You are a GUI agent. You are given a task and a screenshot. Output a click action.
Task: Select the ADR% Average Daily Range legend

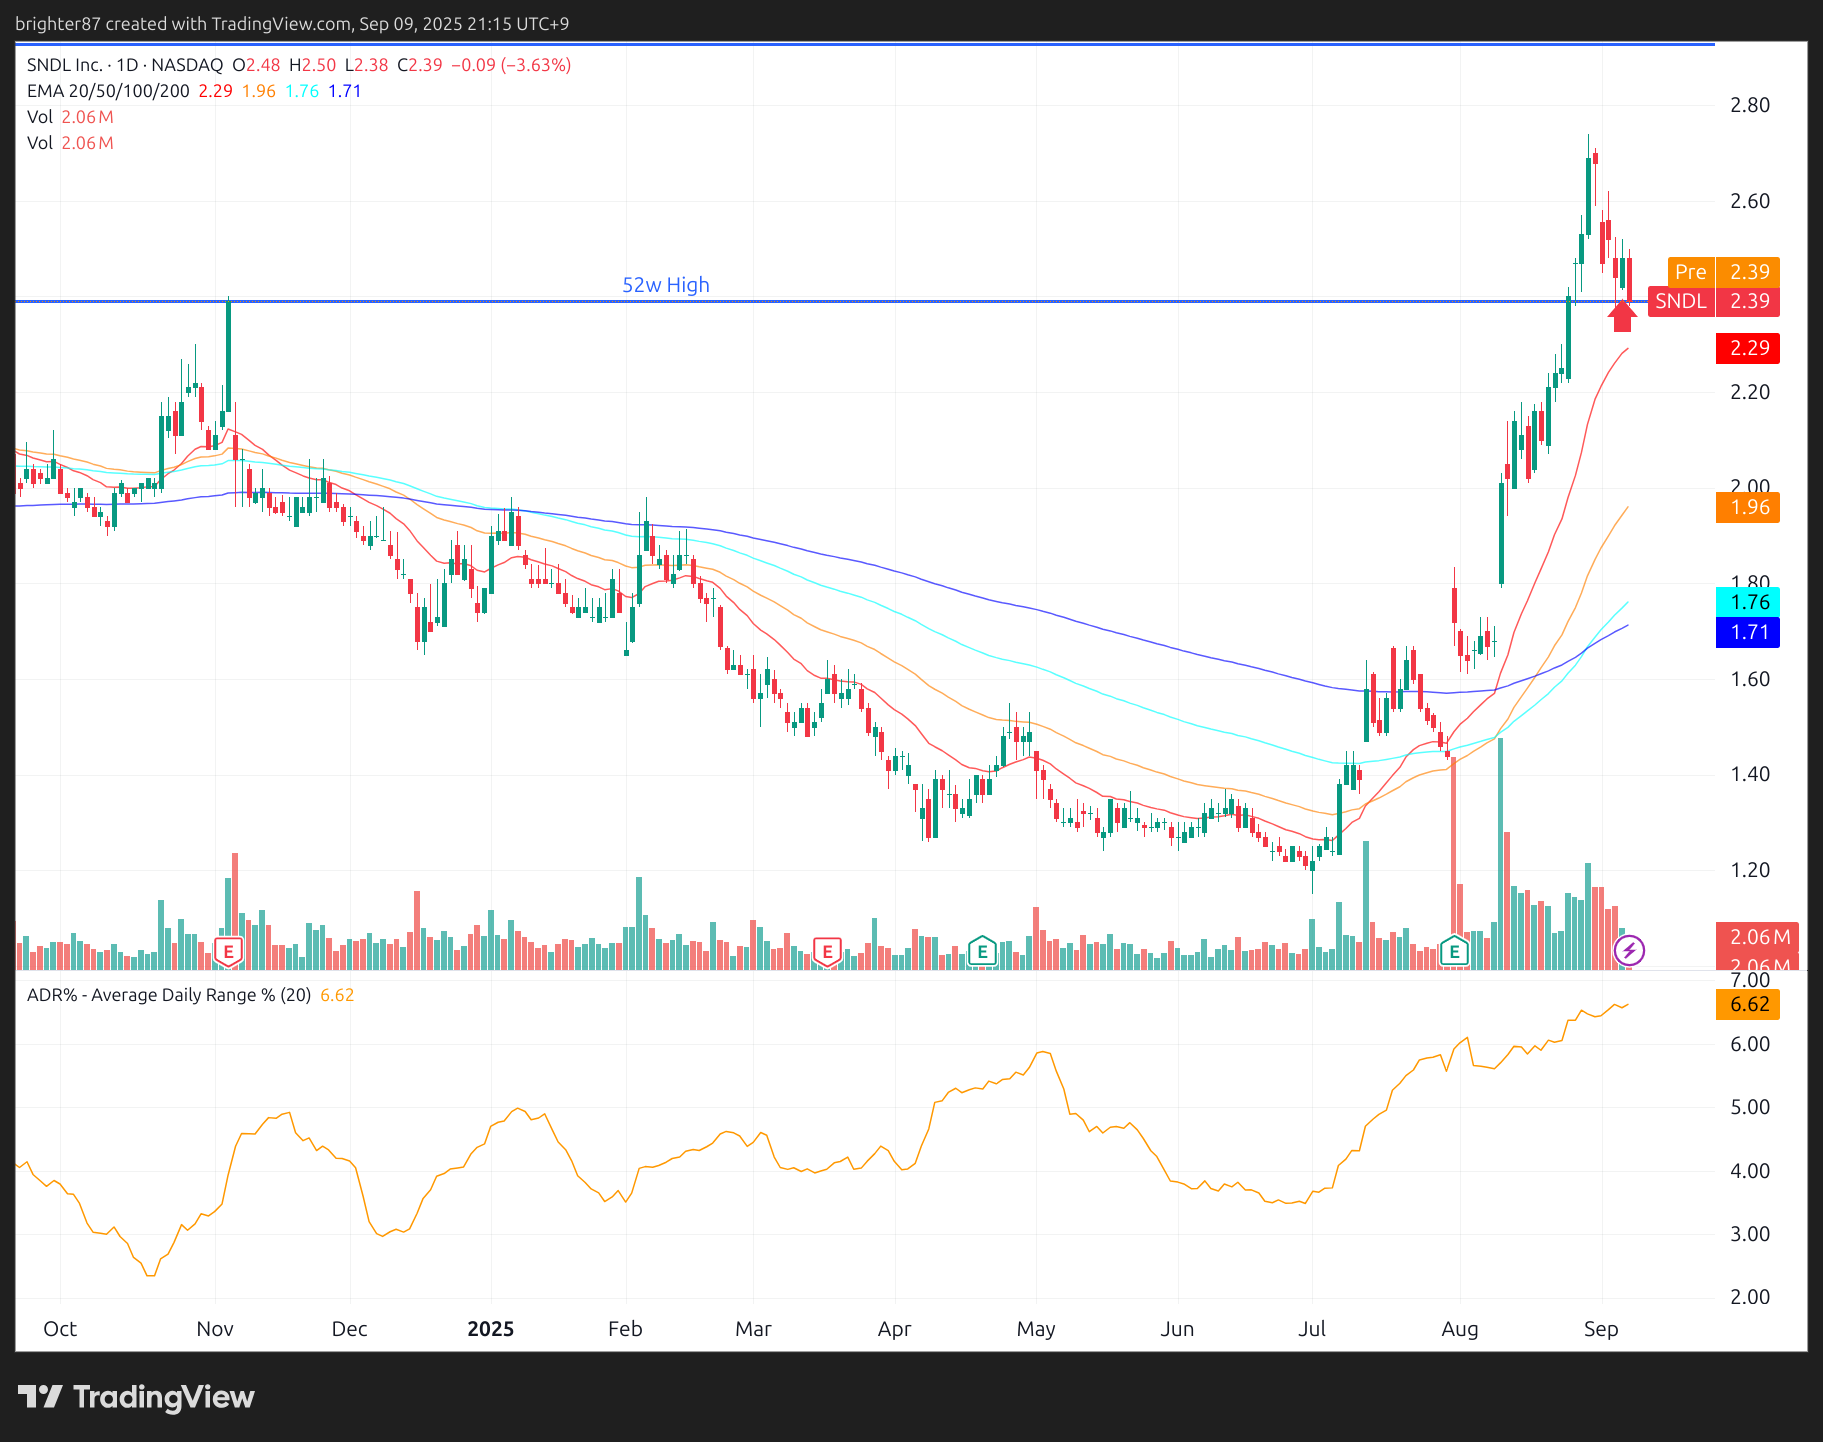(168, 995)
